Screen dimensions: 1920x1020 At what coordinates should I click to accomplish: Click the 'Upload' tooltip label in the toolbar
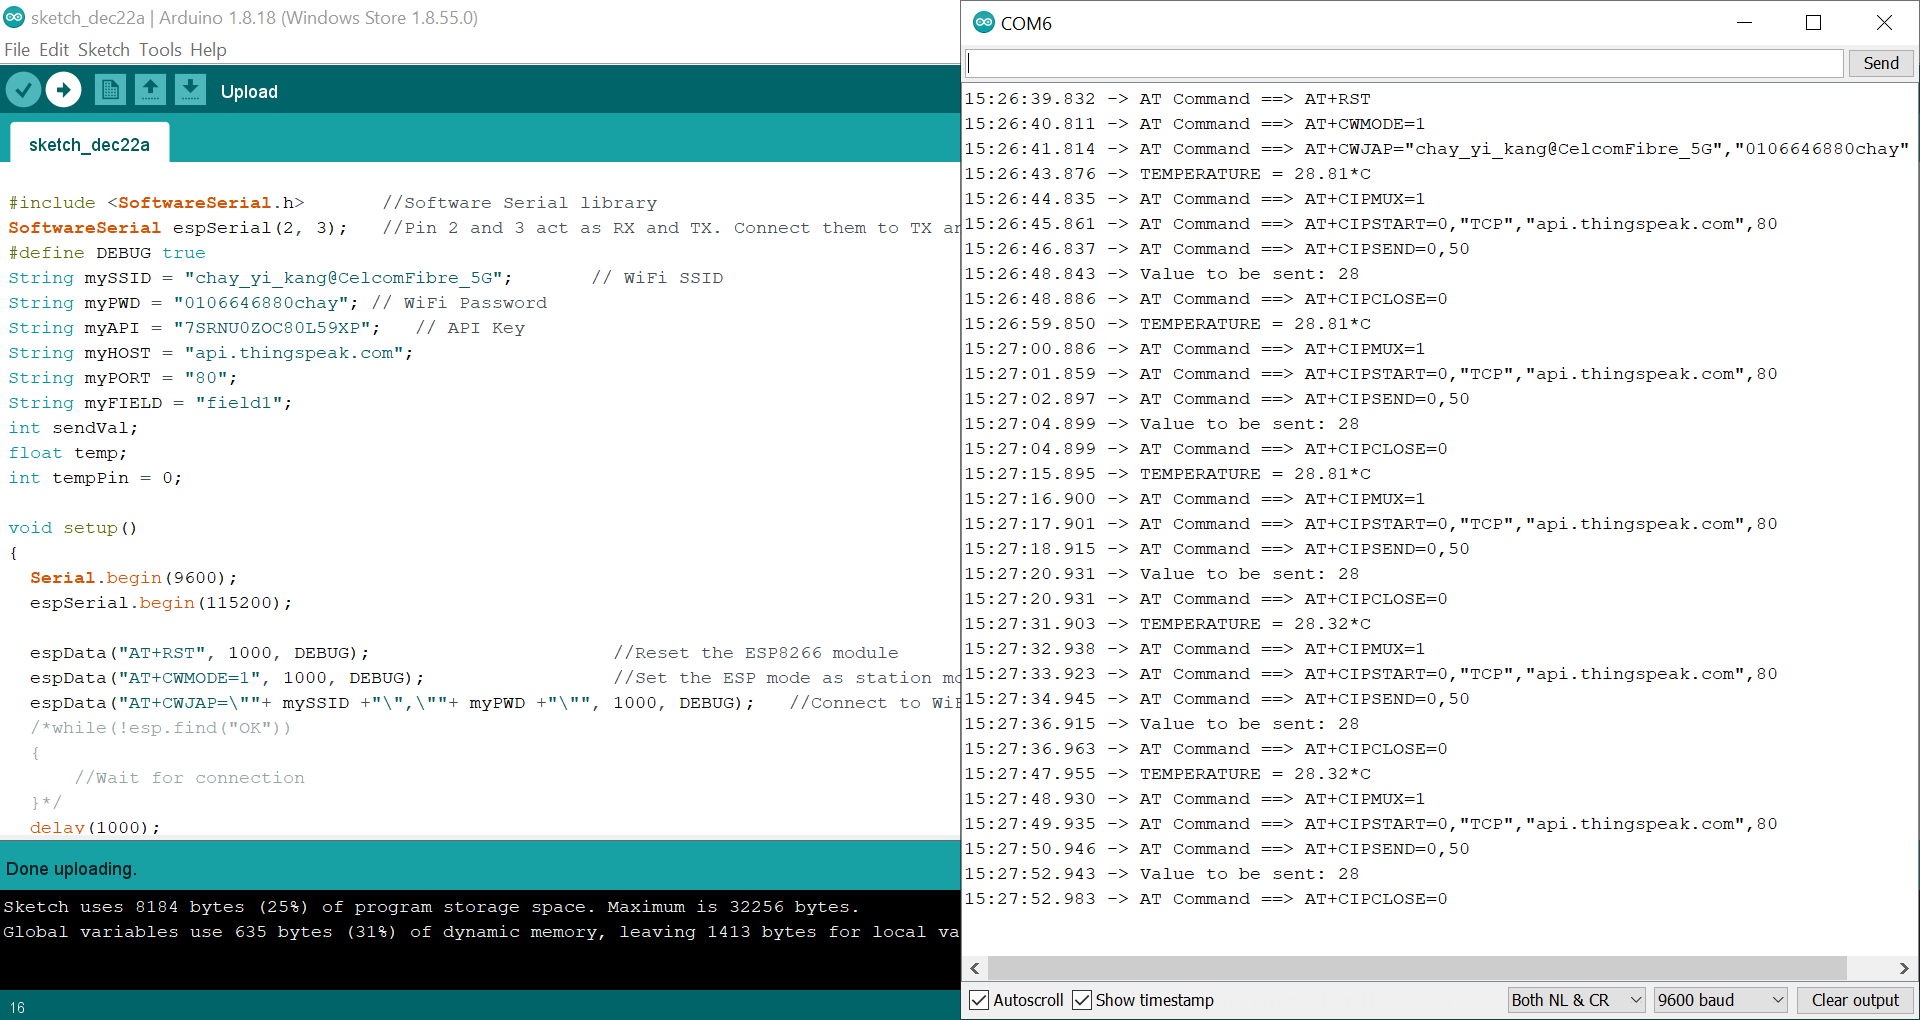click(x=249, y=91)
